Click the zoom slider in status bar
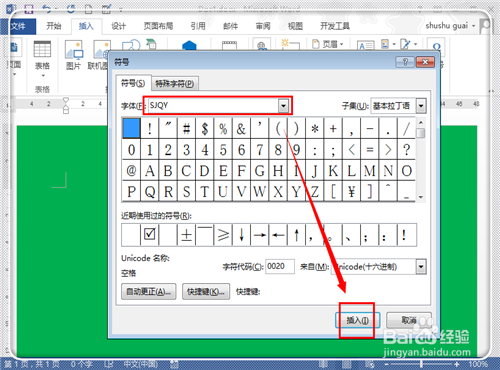 (421, 364)
